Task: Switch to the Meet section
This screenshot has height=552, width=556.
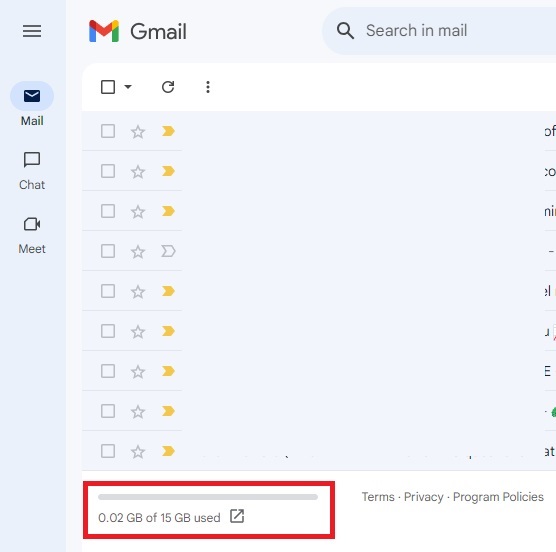Action: point(32,235)
